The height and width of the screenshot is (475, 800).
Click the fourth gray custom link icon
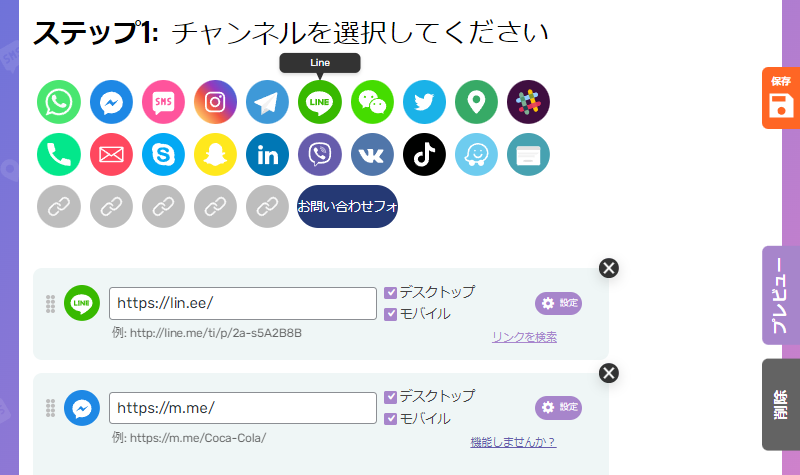pos(215,207)
